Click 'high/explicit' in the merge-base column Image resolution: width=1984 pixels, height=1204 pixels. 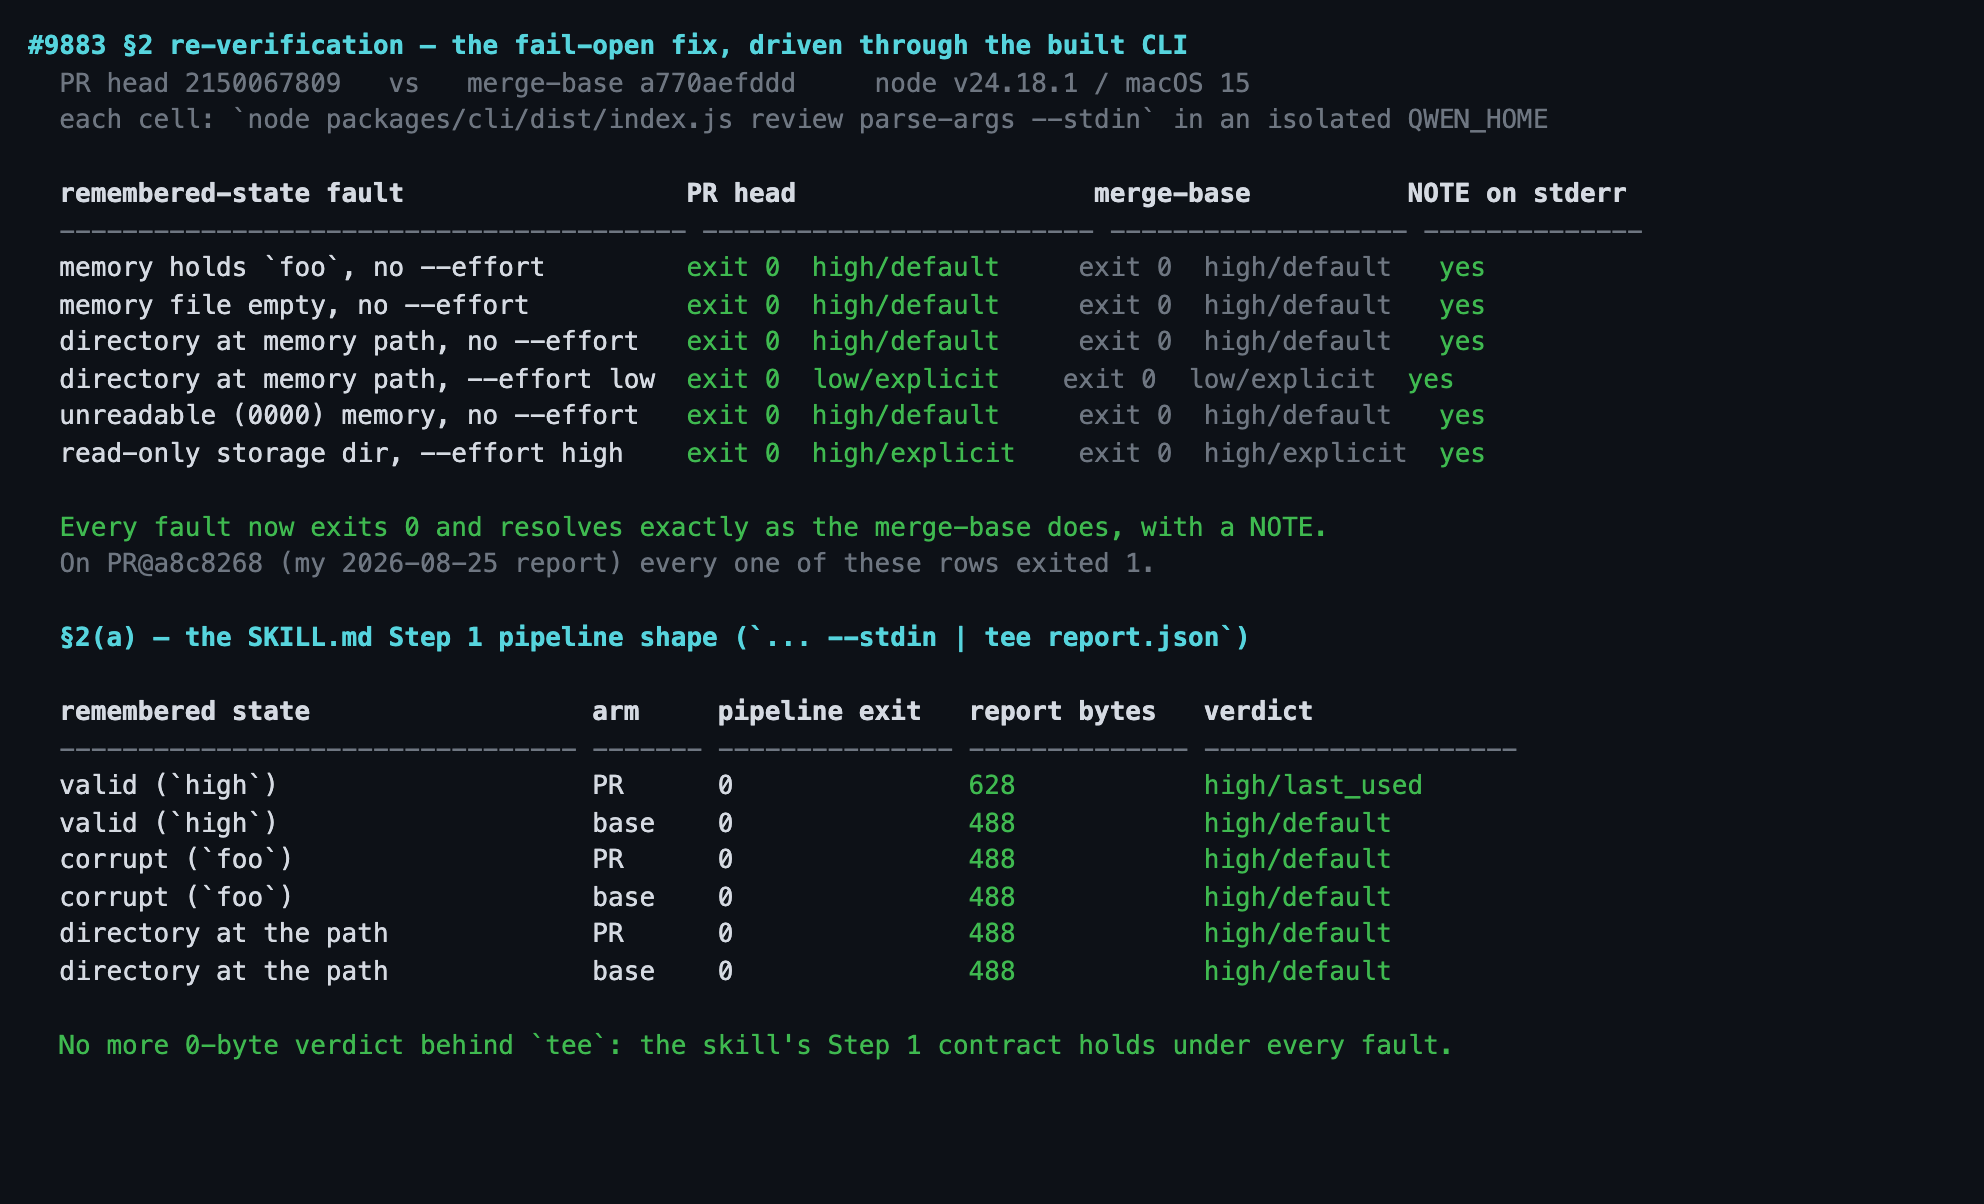pos(1305,453)
